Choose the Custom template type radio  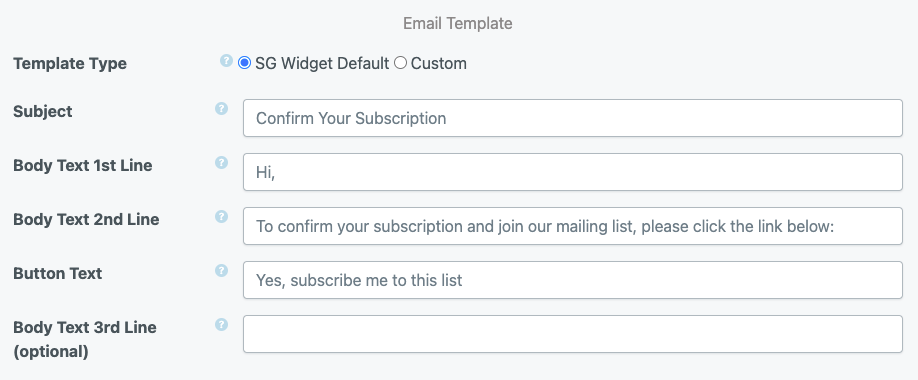(x=400, y=63)
